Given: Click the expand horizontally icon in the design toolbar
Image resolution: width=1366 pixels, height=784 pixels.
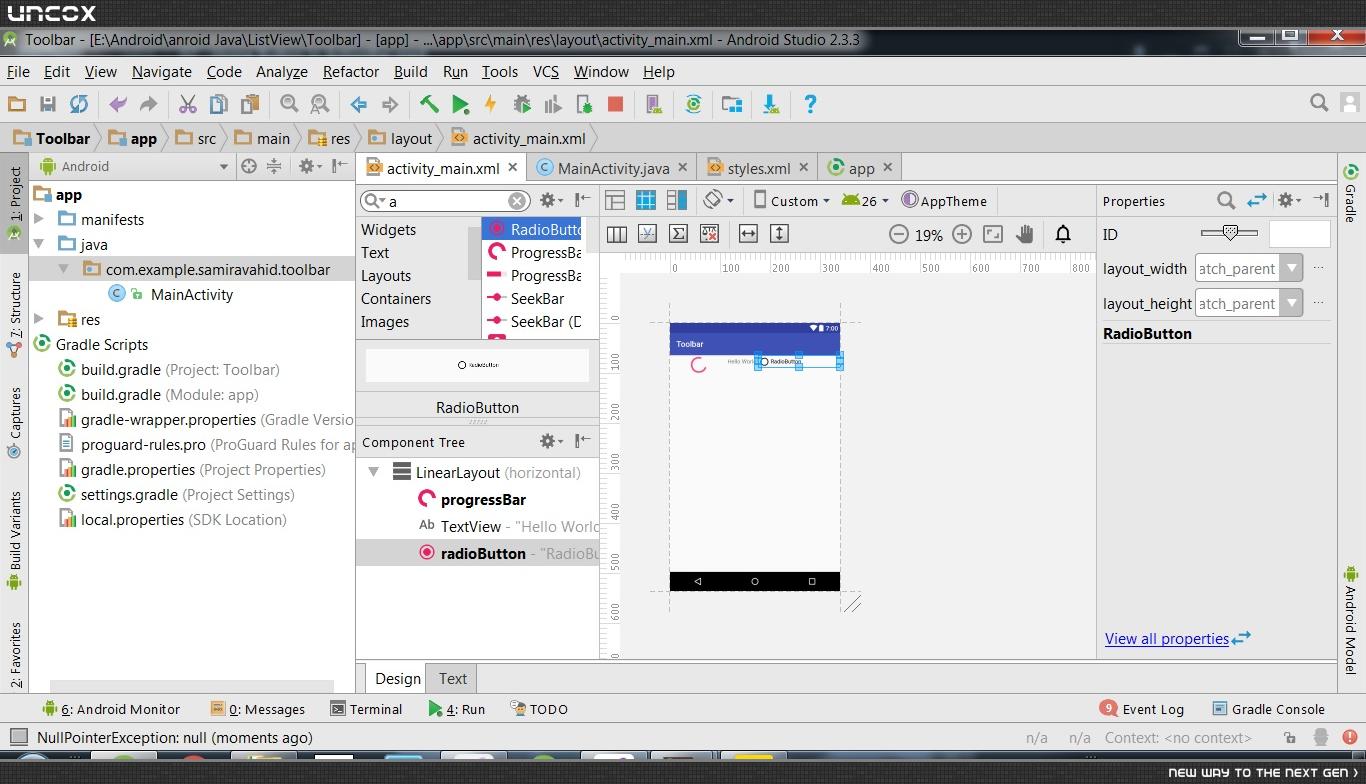Looking at the screenshot, I should tap(748, 234).
